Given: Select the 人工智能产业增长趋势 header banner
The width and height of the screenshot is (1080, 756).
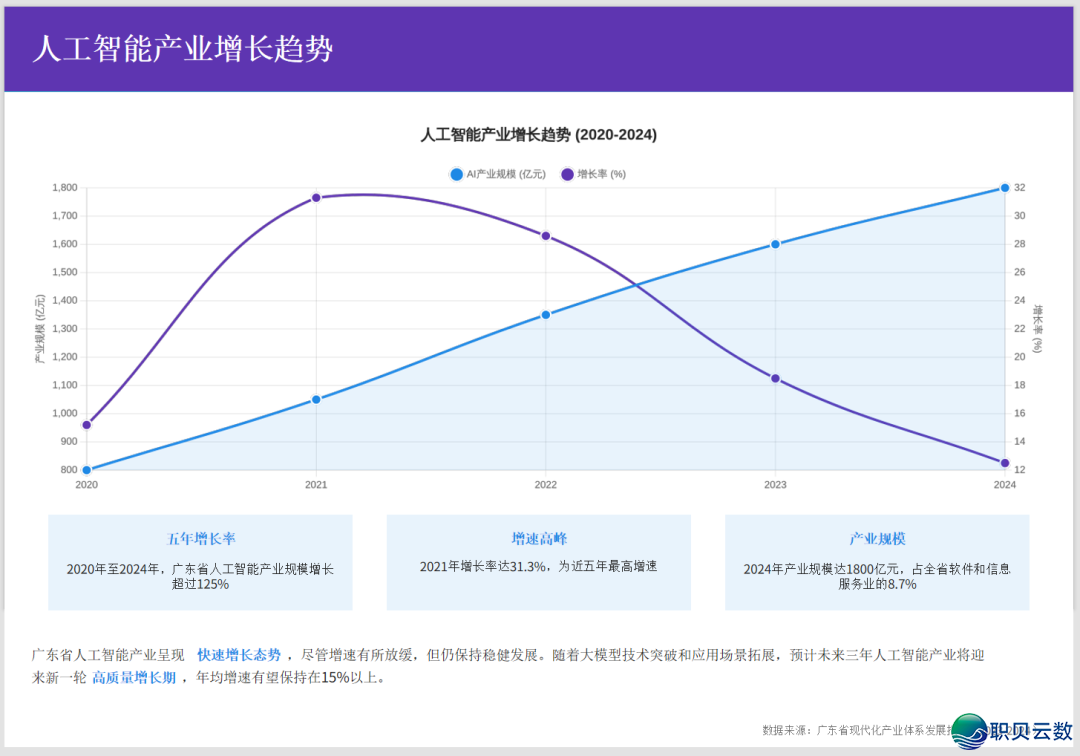Looking at the screenshot, I should 540,46.
